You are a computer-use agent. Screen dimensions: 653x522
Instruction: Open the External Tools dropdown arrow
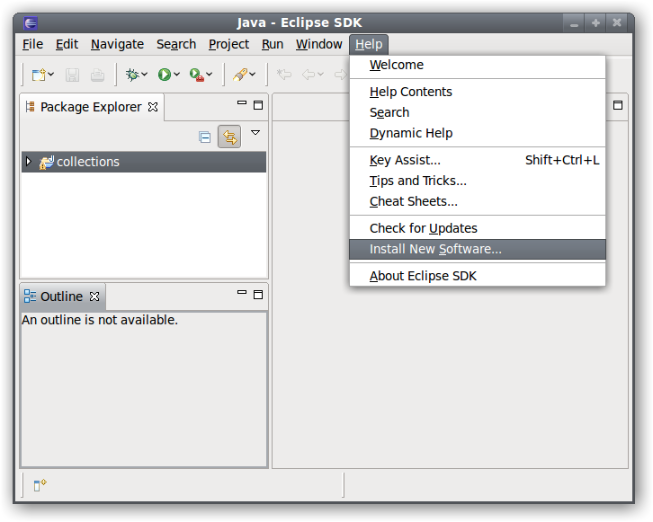pyautogui.click(x=209, y=75)
